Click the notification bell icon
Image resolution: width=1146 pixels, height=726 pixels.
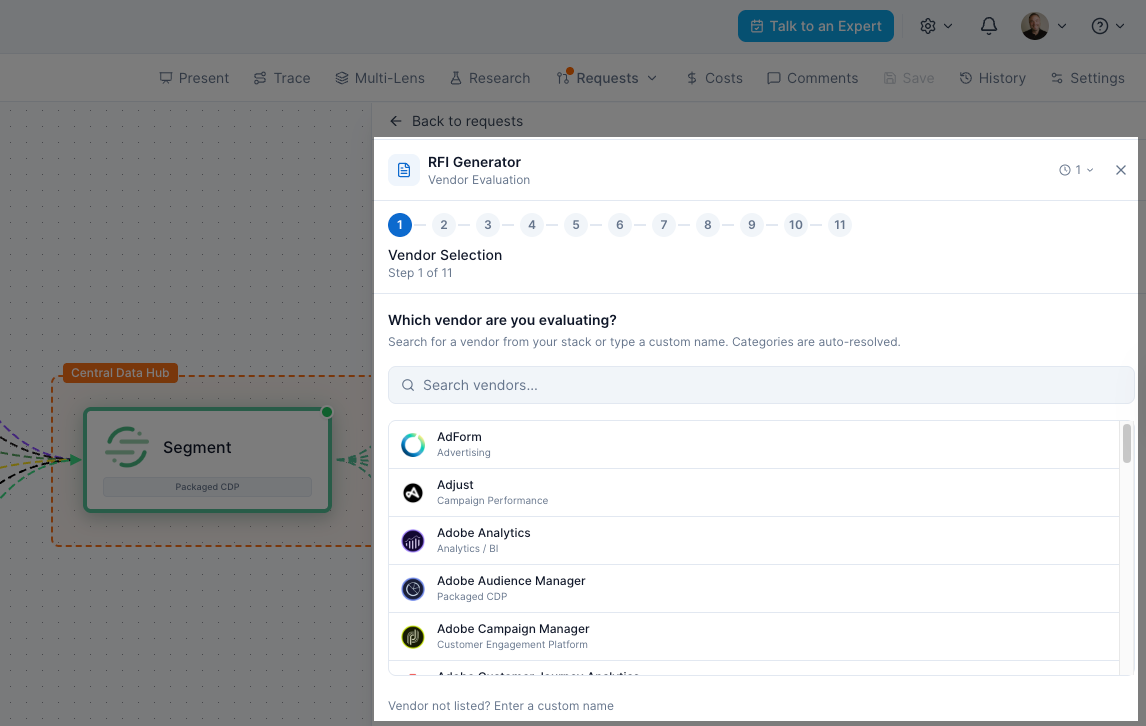point(988,26)
